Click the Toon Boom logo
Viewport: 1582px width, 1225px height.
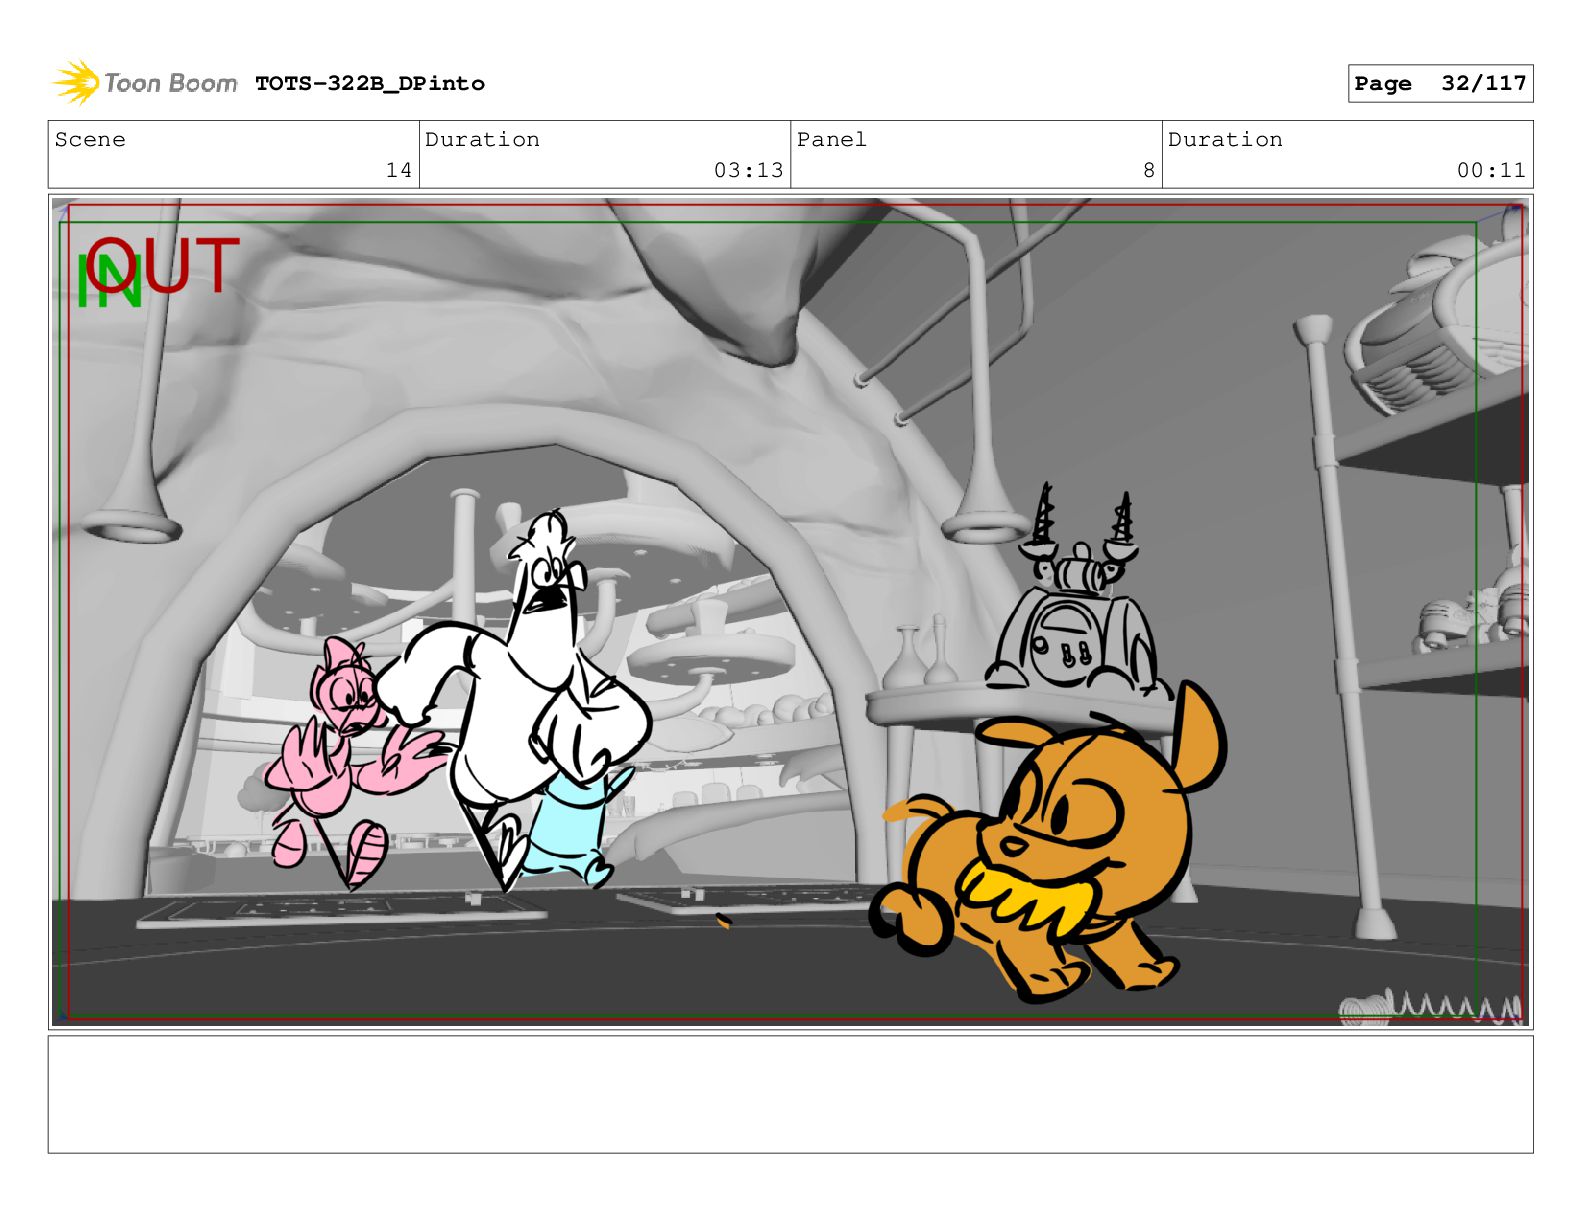[145, 82]
